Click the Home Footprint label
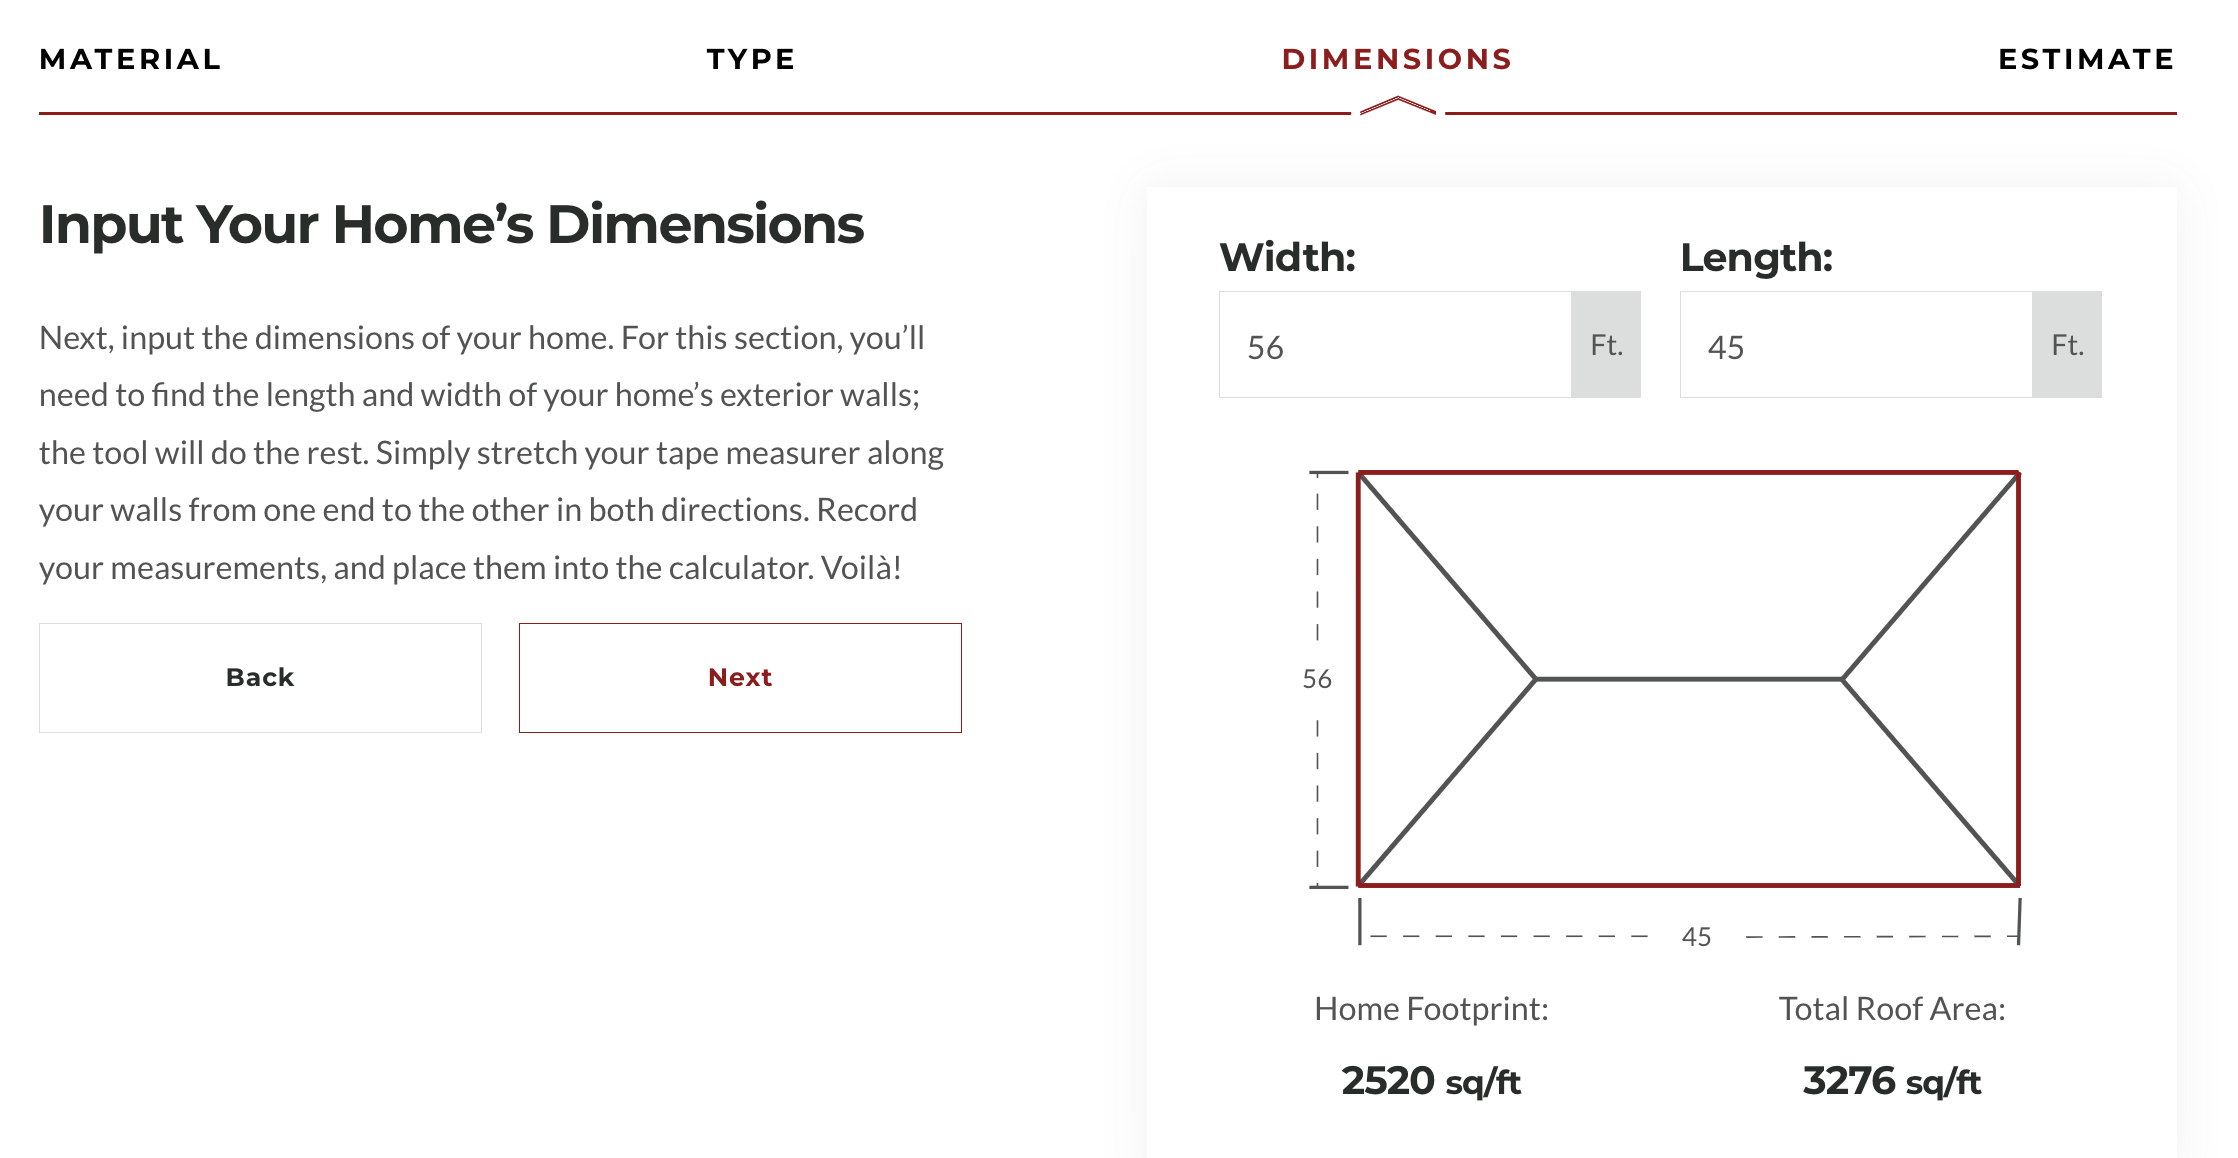Viewport: 2238px width, 1158px height. coord(1431,1009)
